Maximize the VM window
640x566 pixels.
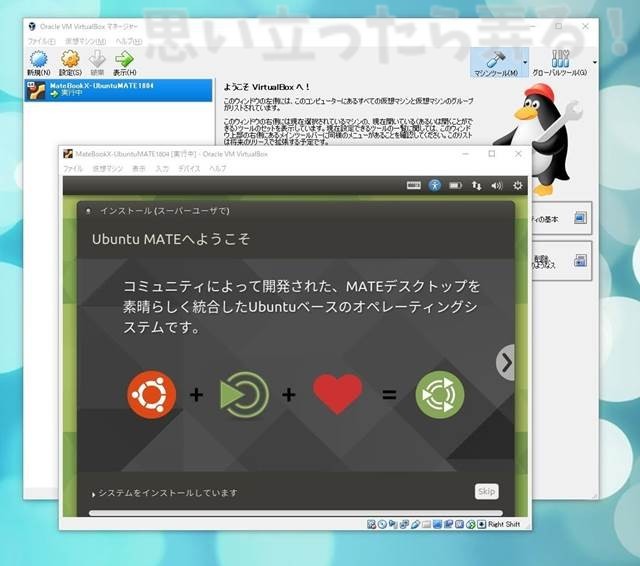pyautogui.click(x=492, y=154)
